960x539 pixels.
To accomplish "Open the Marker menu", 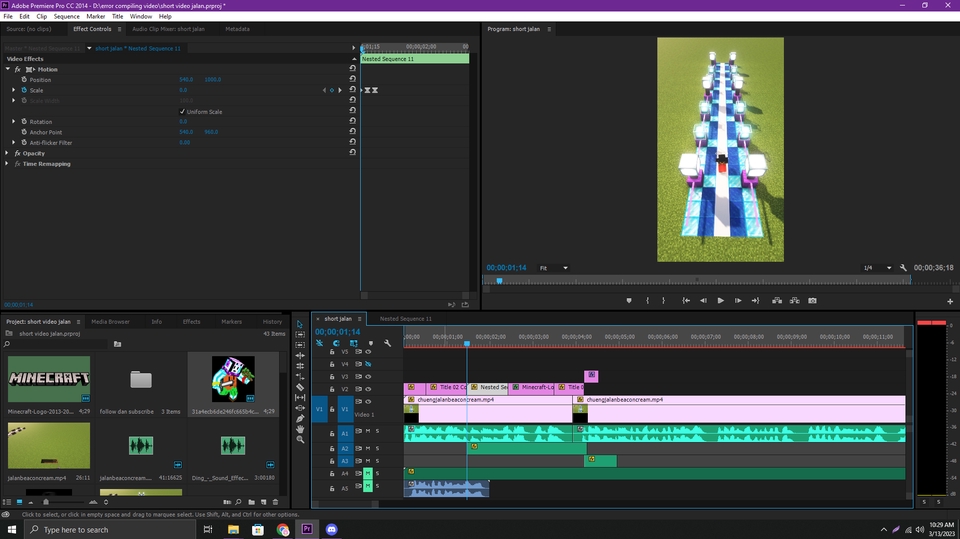I will [96, 17].
